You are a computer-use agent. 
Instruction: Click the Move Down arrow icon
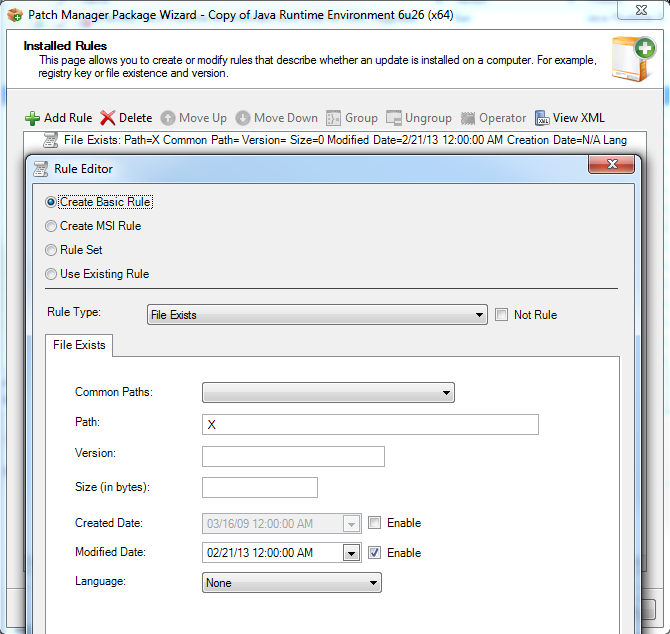243,118
